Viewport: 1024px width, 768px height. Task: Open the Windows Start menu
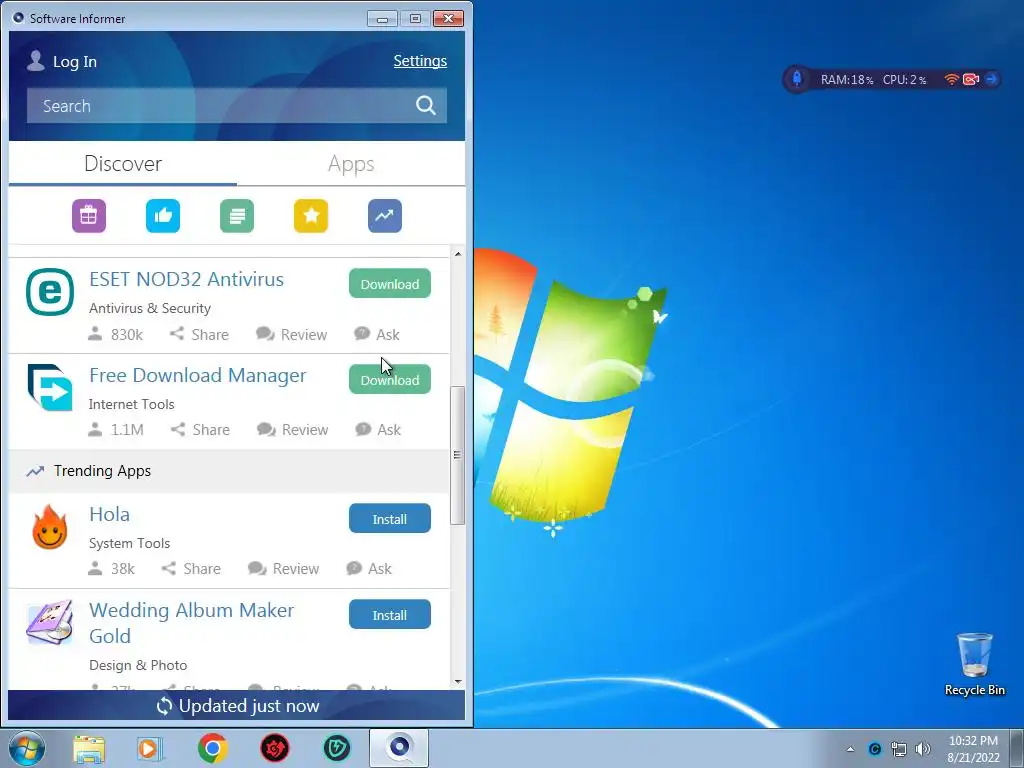(x=27, y=748)
